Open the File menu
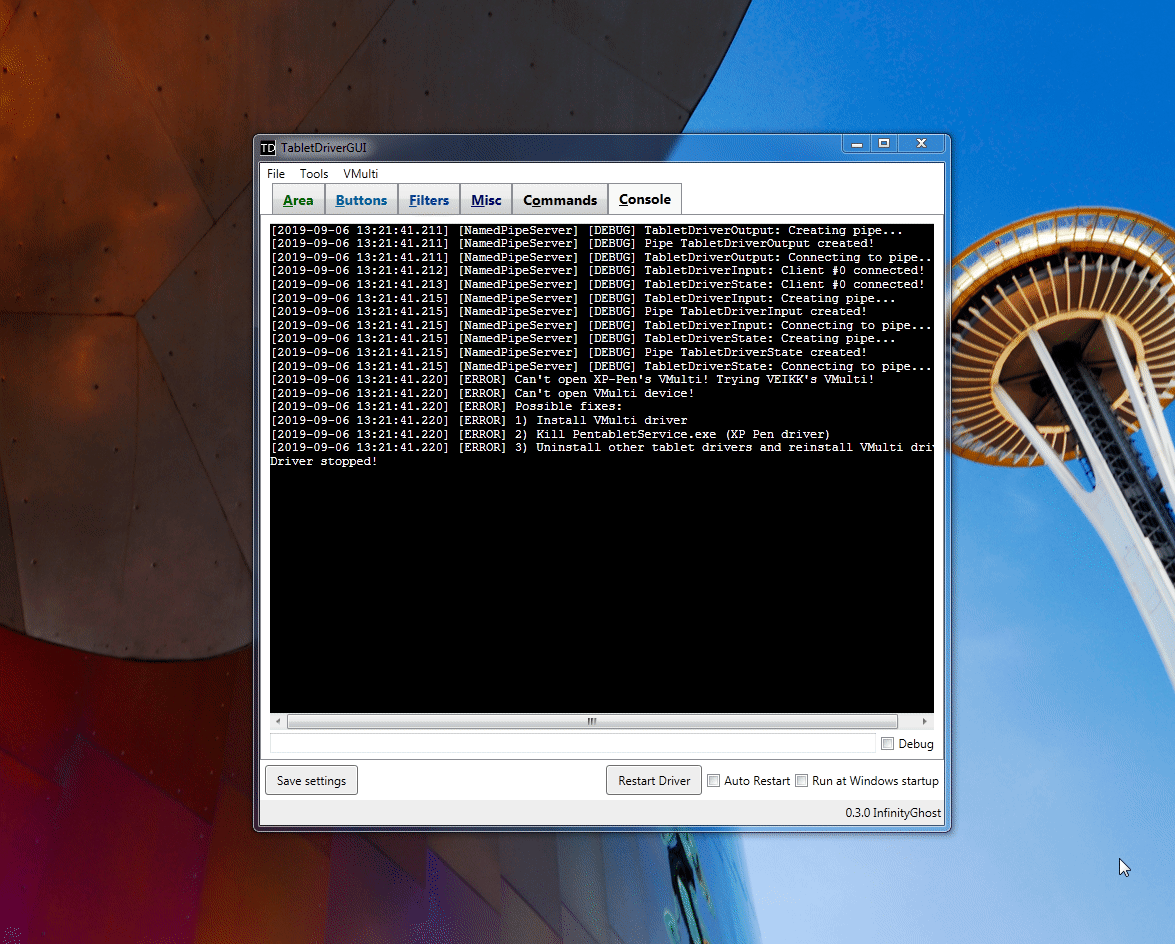The width and height of the screenshot is (1175, 944). coord(275,173)
